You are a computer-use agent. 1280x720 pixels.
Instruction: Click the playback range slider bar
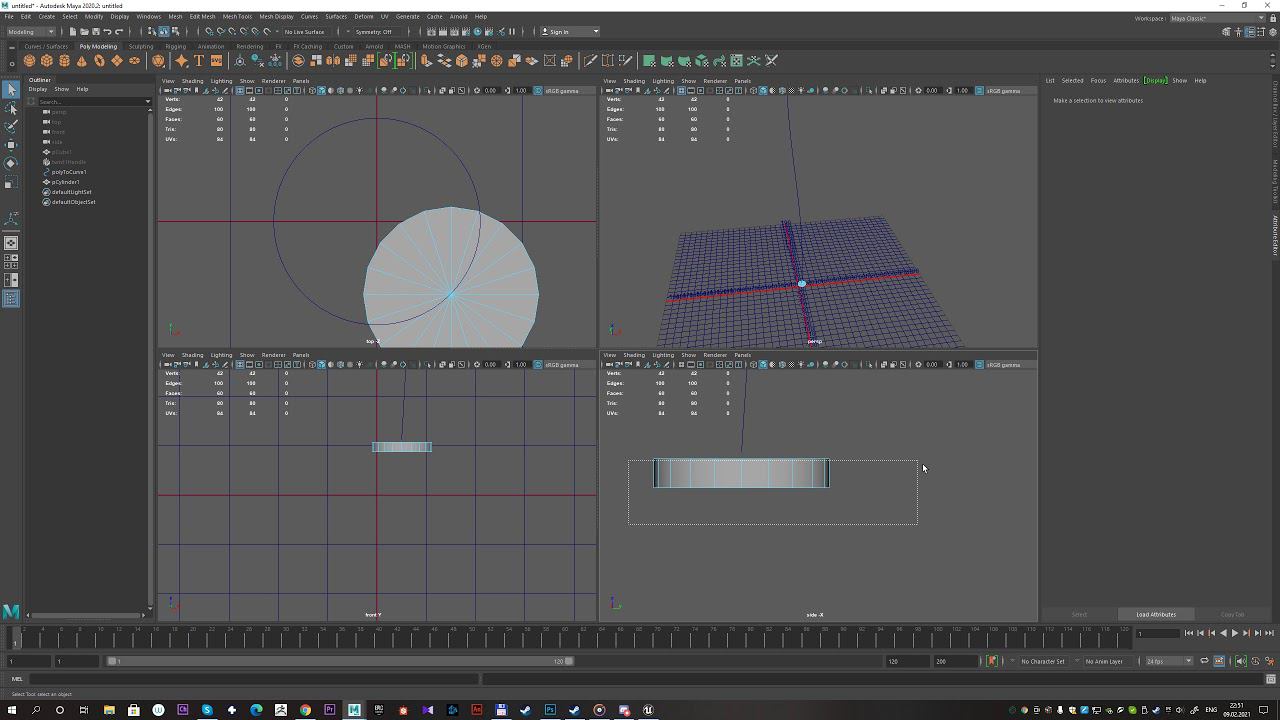pos(340,661)
